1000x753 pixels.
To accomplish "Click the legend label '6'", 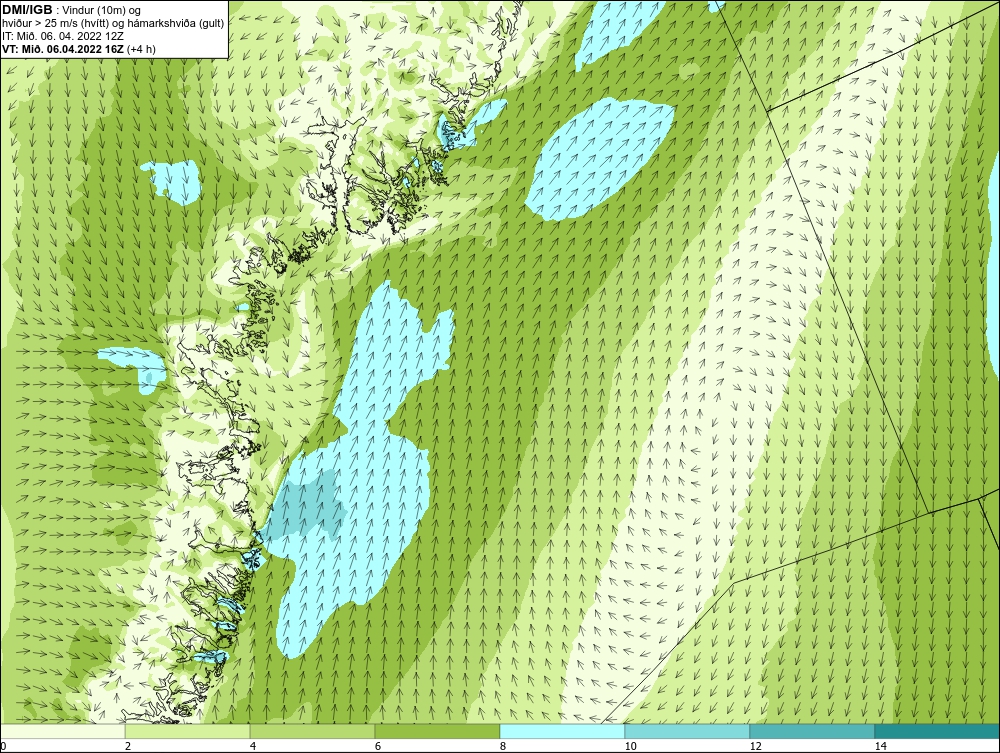I will 378,746.
